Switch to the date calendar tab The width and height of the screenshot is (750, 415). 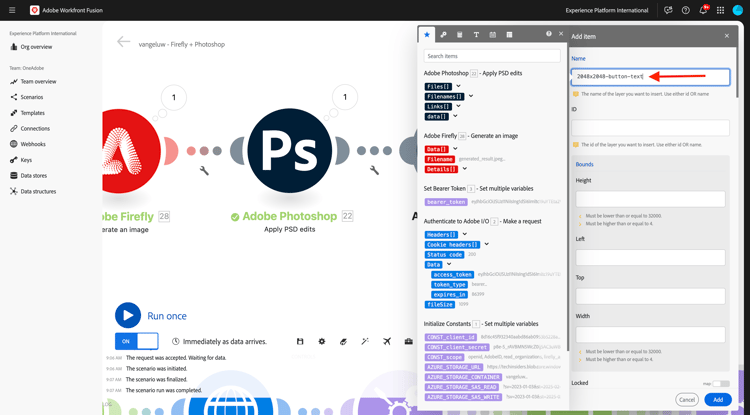tap(493, 34)
